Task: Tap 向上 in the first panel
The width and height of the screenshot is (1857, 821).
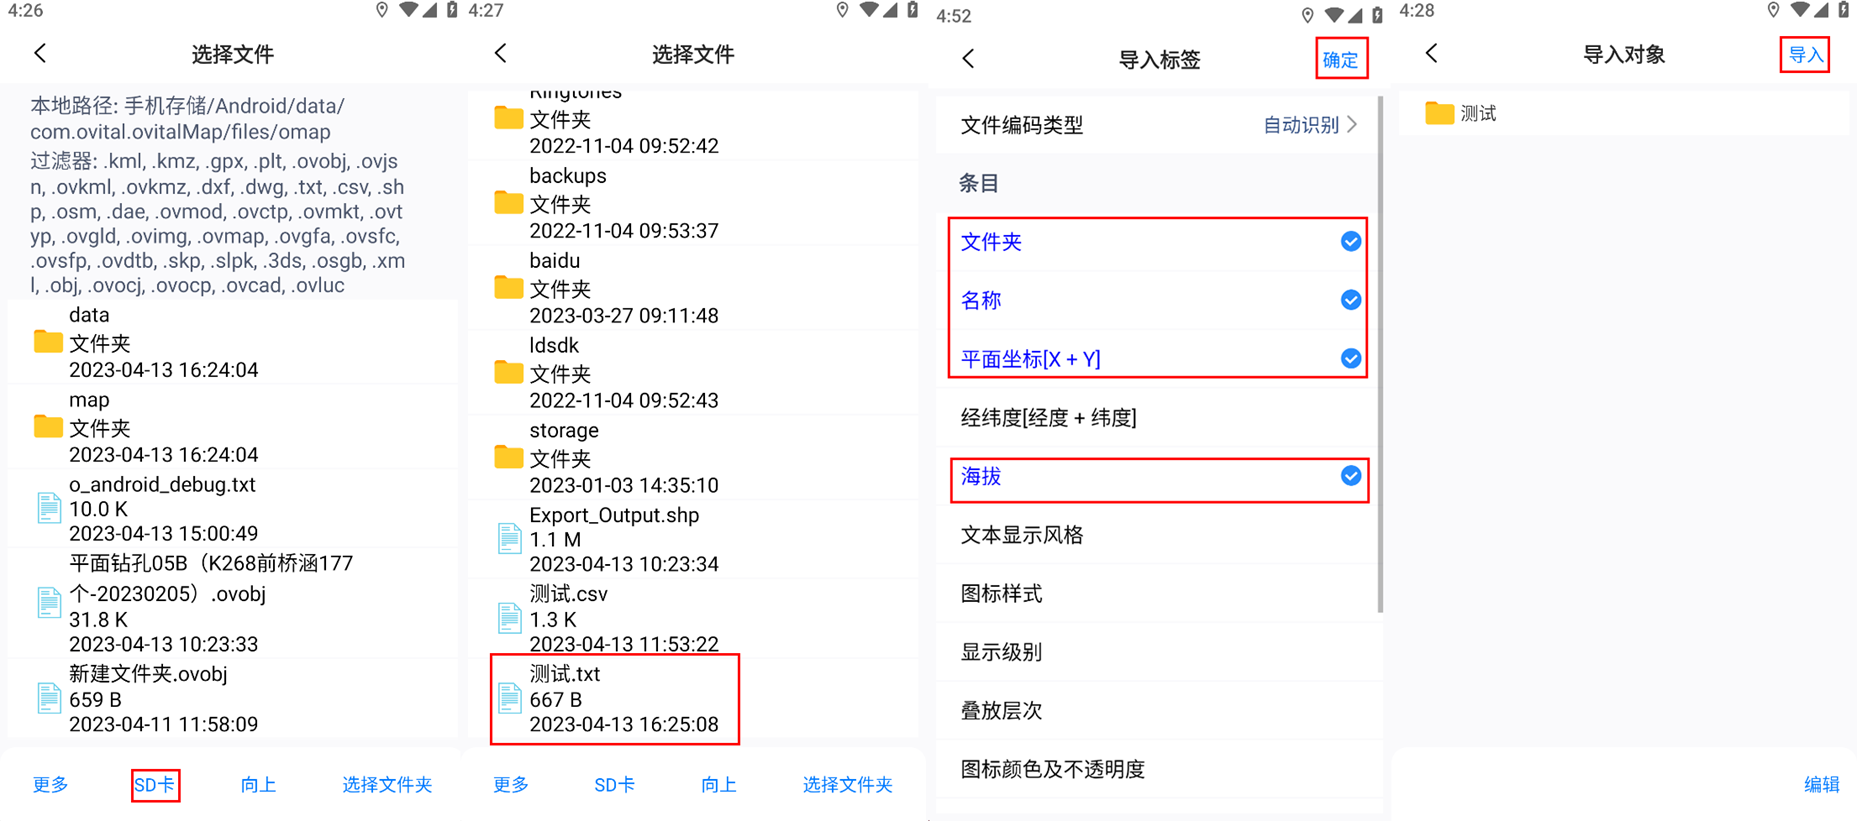Action: tap(258, 785)
